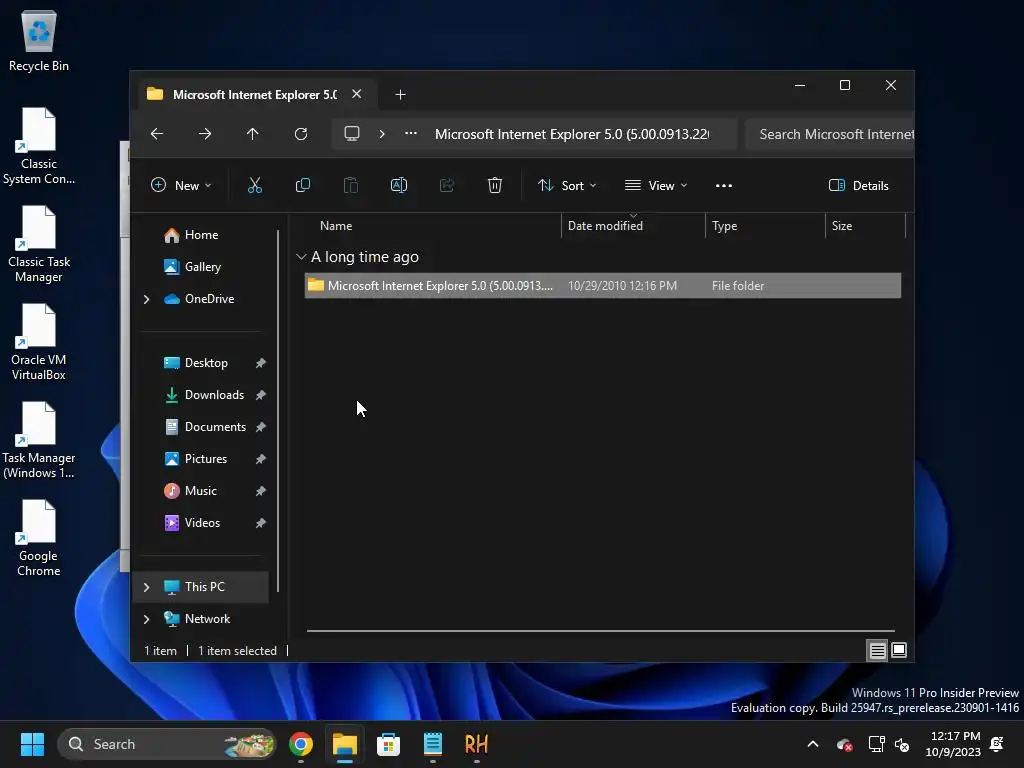This screenshot has width=1024, height=768.
Task: Click the address bar path text
Action: click(572, 134)
